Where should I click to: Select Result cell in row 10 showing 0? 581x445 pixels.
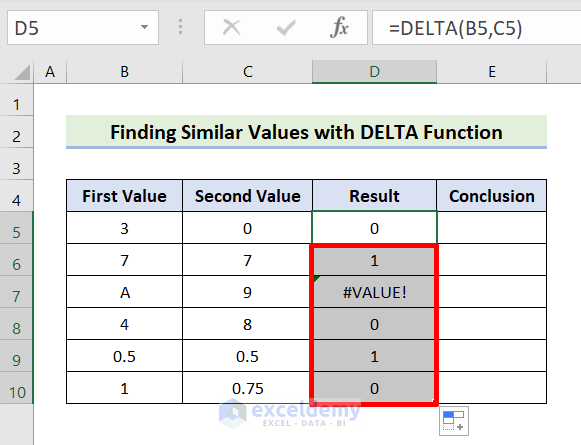coord(374,388)
